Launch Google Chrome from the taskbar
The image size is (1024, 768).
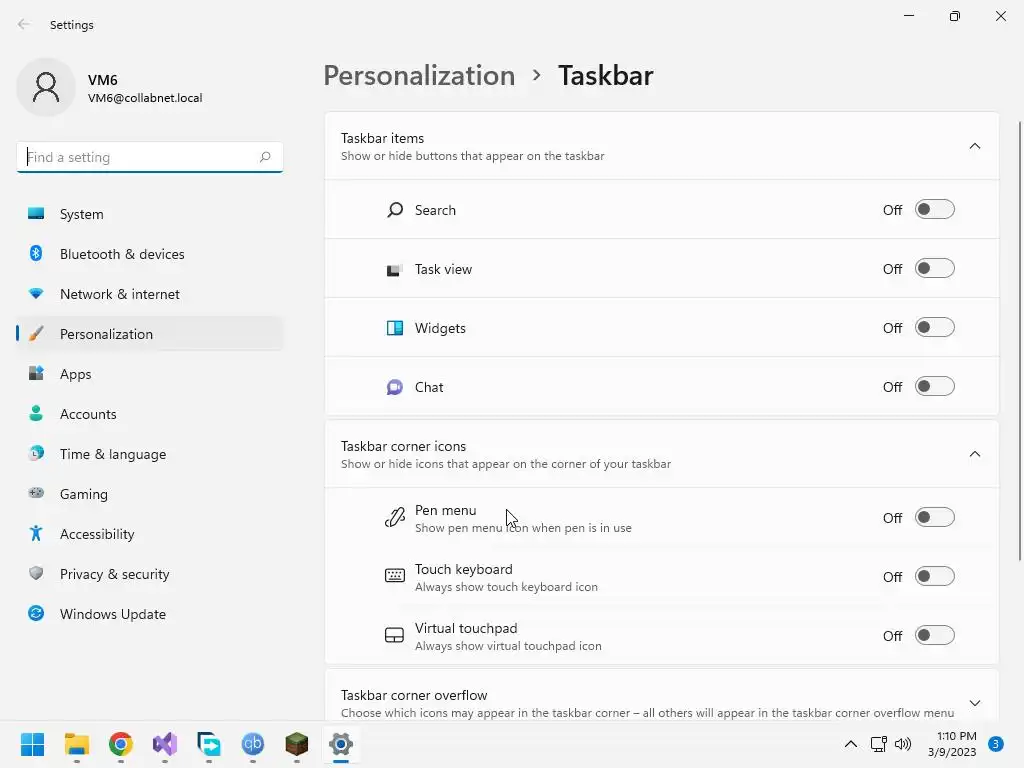click(x=121, y=744)
